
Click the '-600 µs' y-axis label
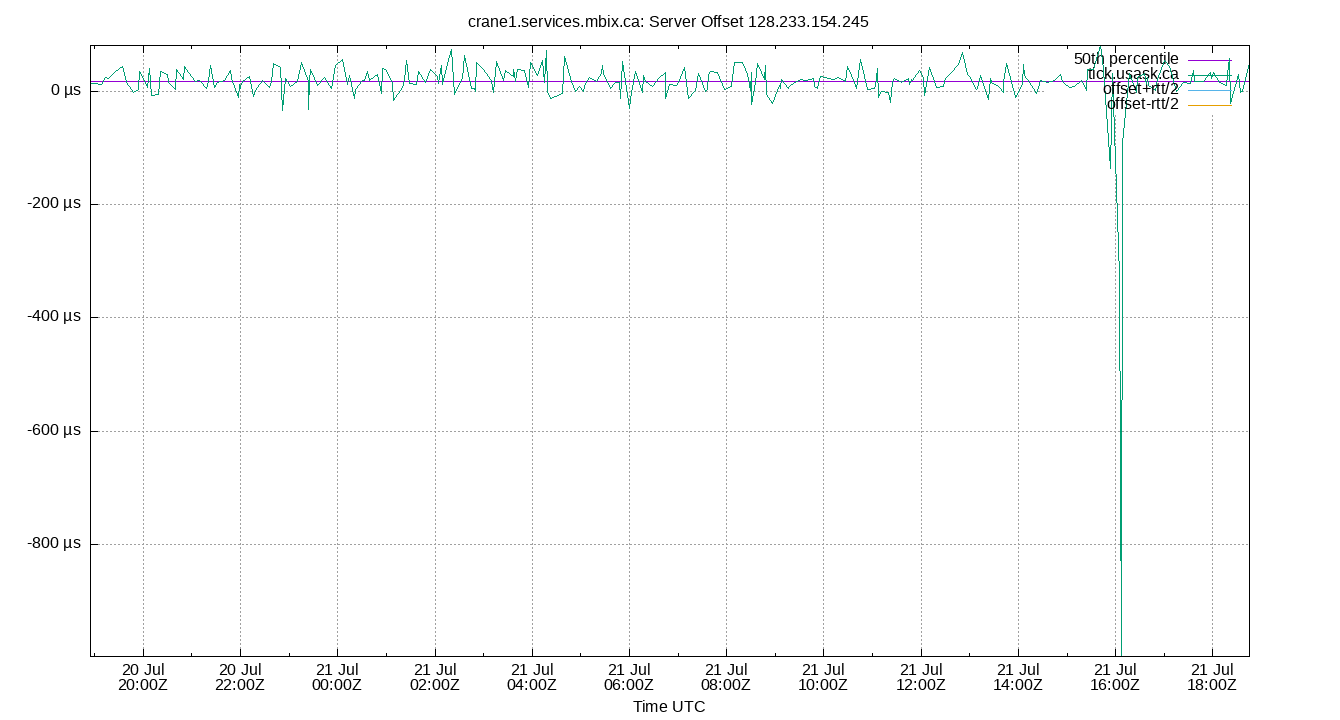click(x=55, y=431)
